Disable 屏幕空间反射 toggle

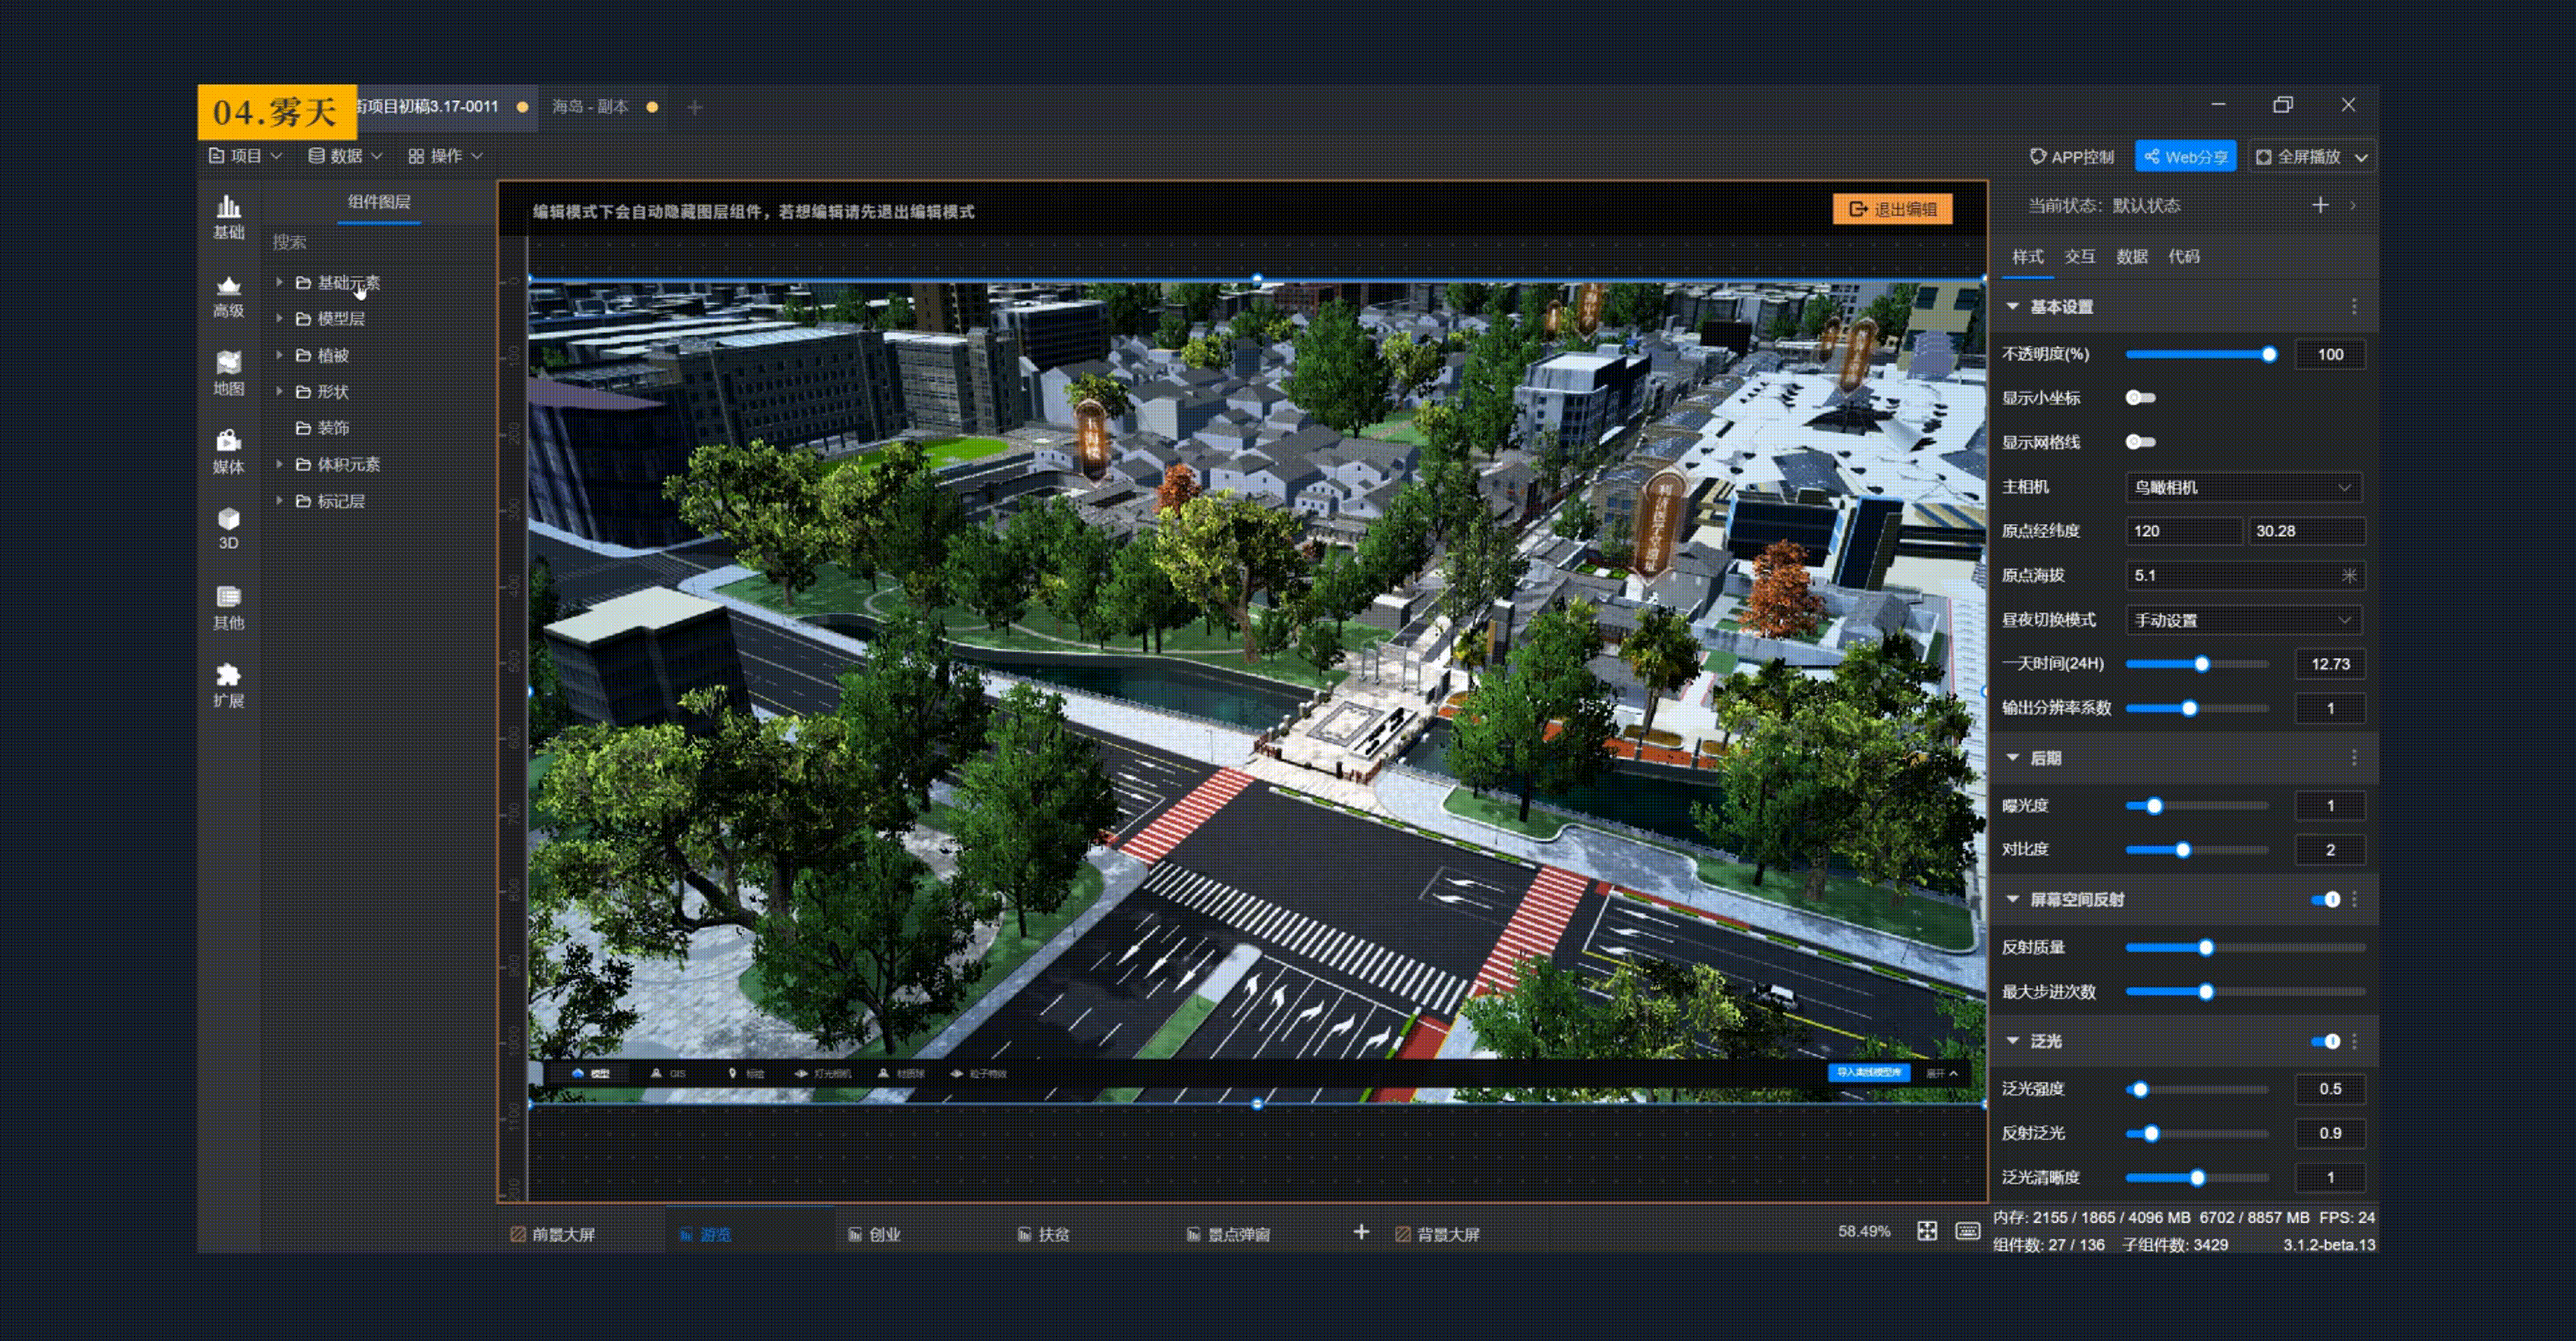(2326, 899)
